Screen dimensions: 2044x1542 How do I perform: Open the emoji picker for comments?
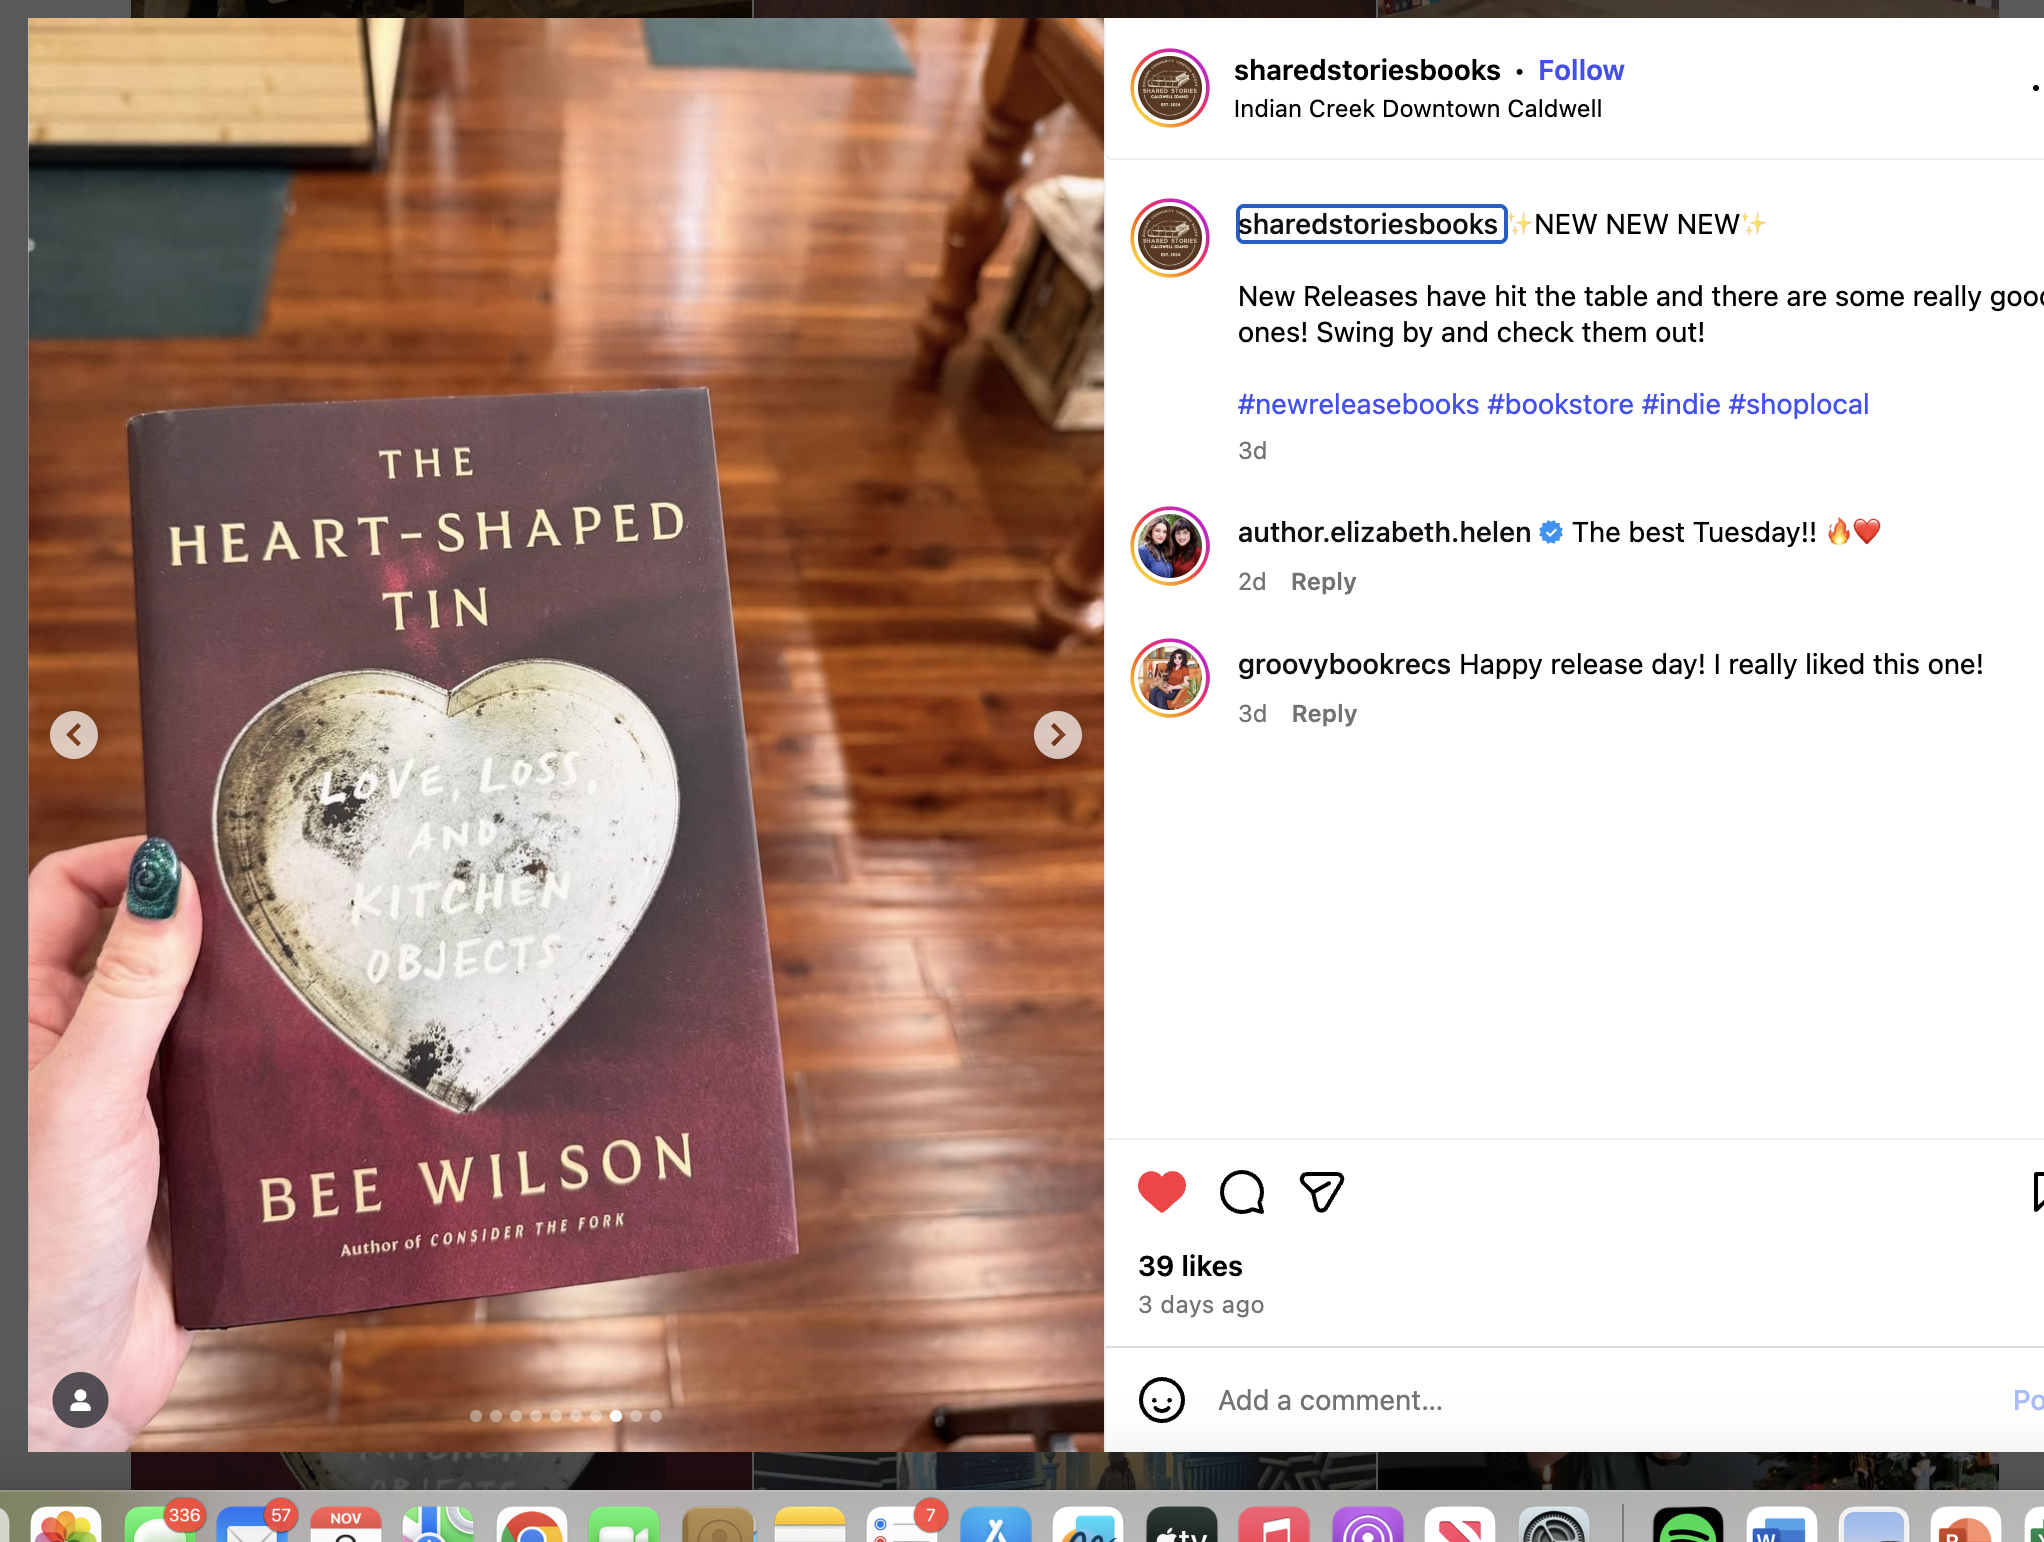coord(1161,1400)
